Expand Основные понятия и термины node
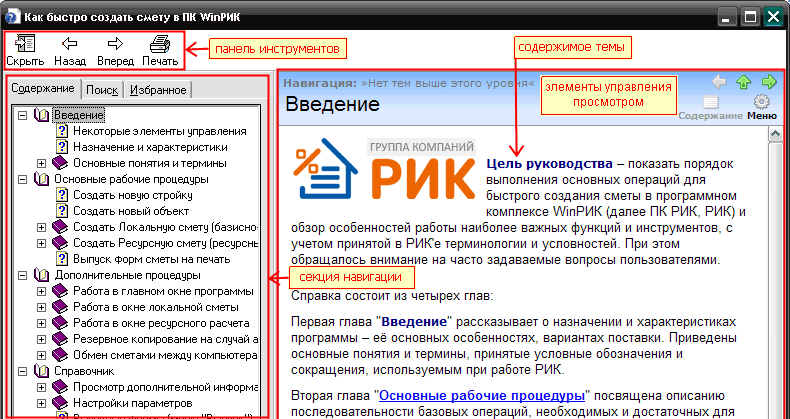 41,163
